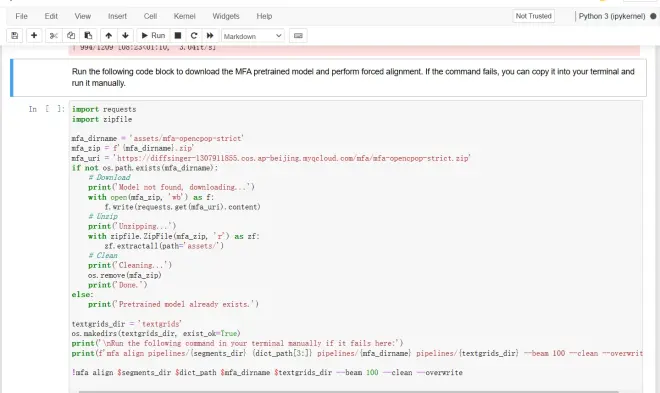Click the '# Download' comment line

(109, 177)
